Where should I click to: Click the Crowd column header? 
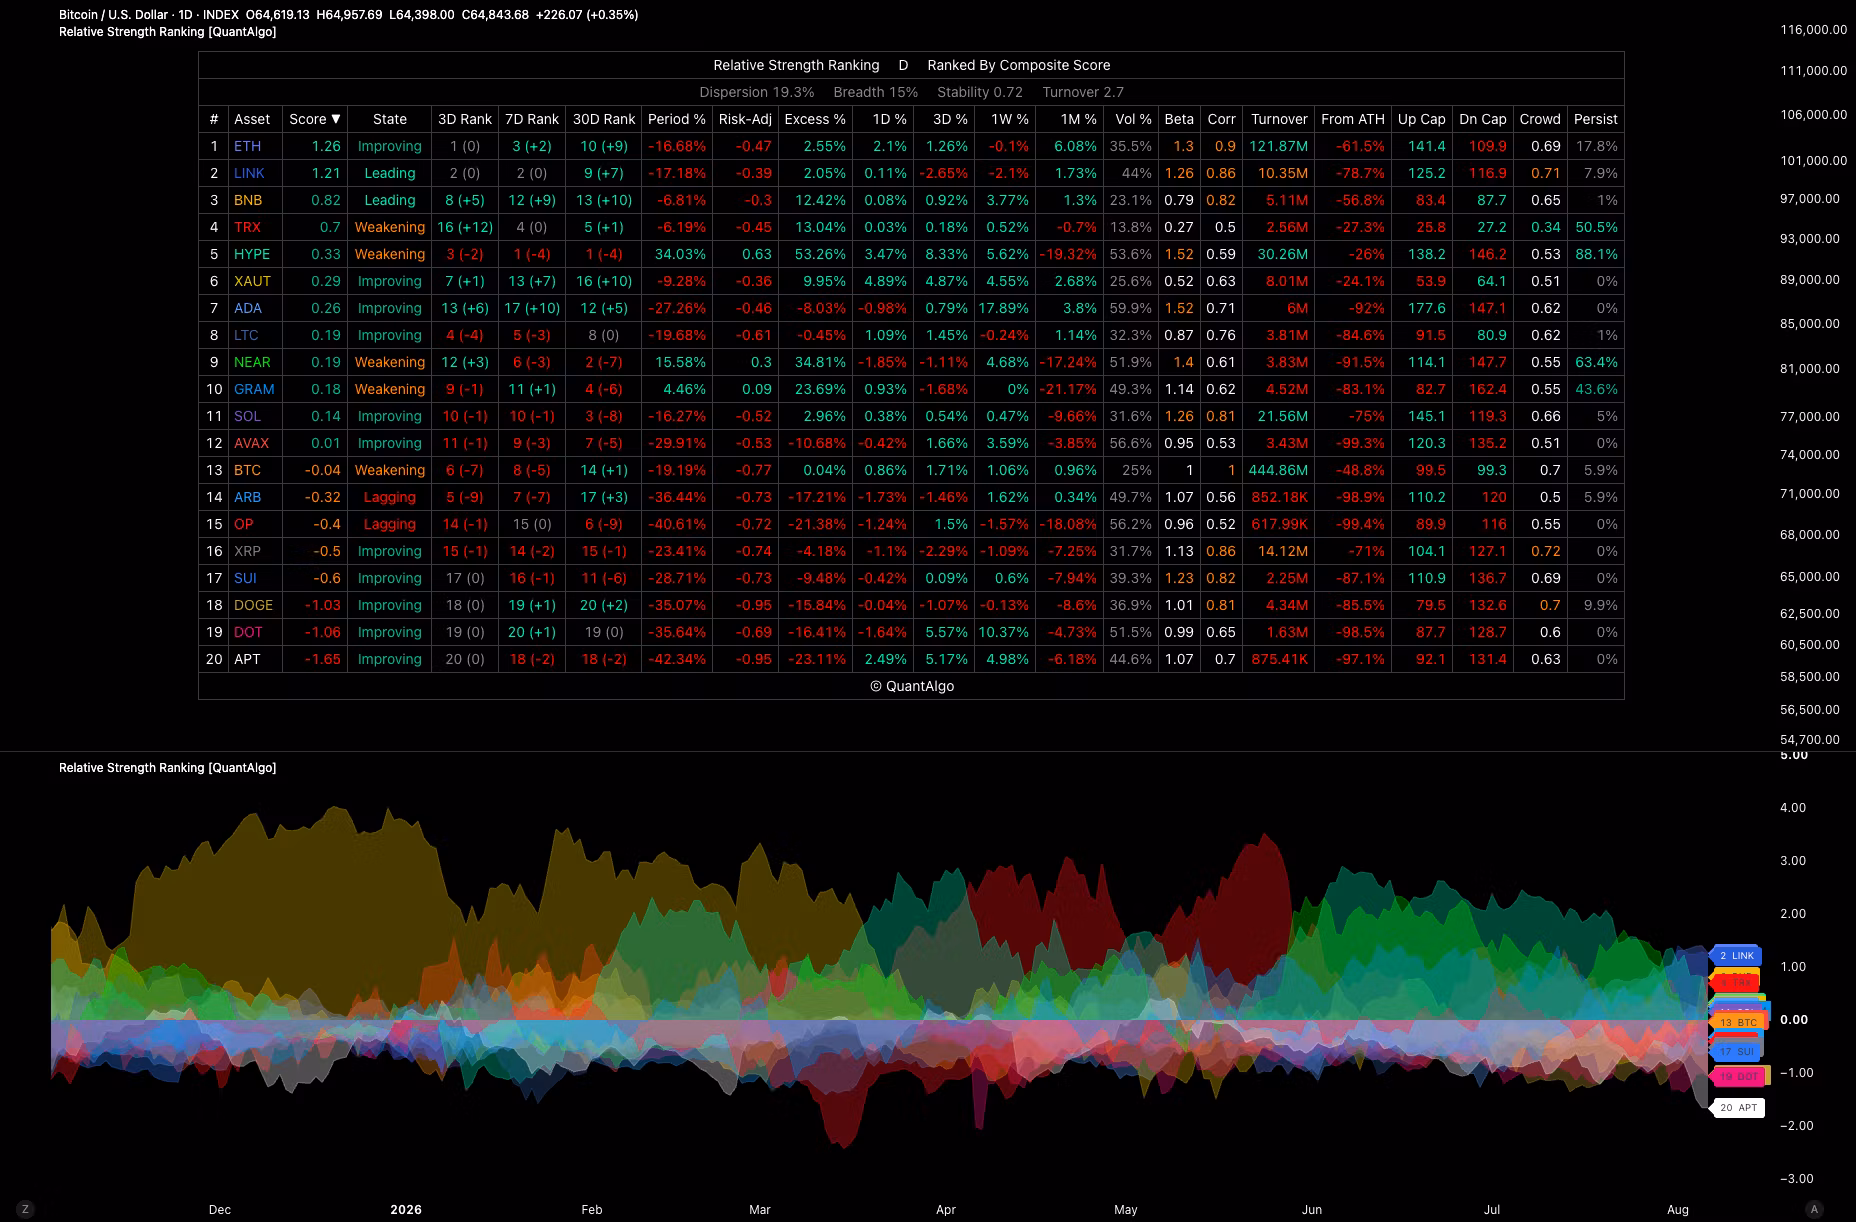[1540, 119]
